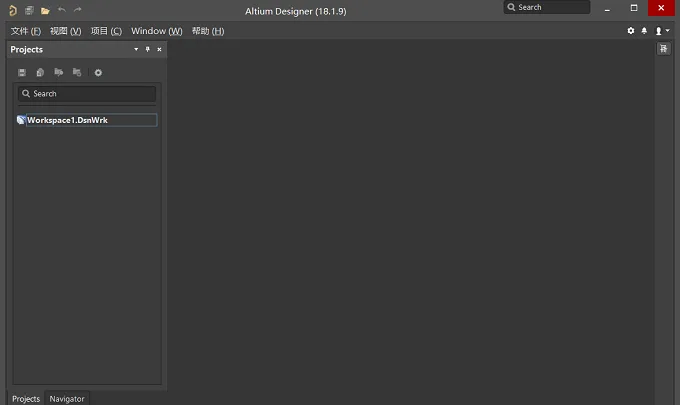Open the Window (W) menu
Image resolution: width=680 pixels, height=405 pixels.
(x=157, y=31)
